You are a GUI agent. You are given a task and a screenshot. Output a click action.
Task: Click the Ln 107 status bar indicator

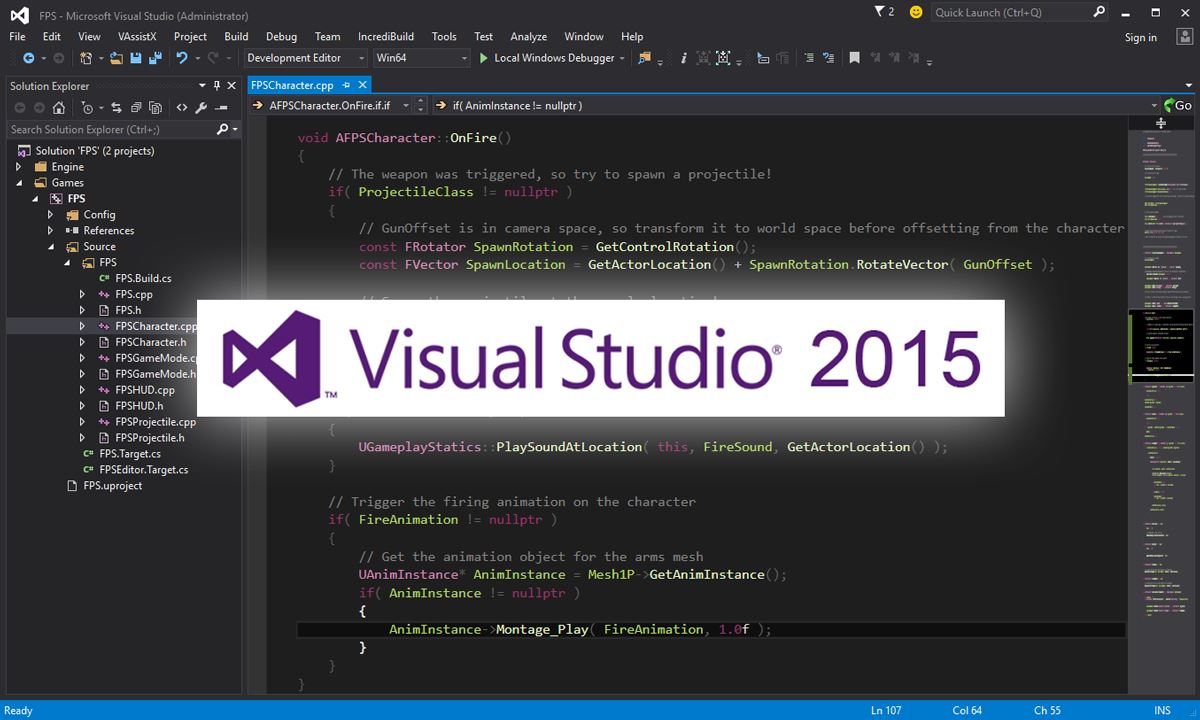click(x=886, y=710)
